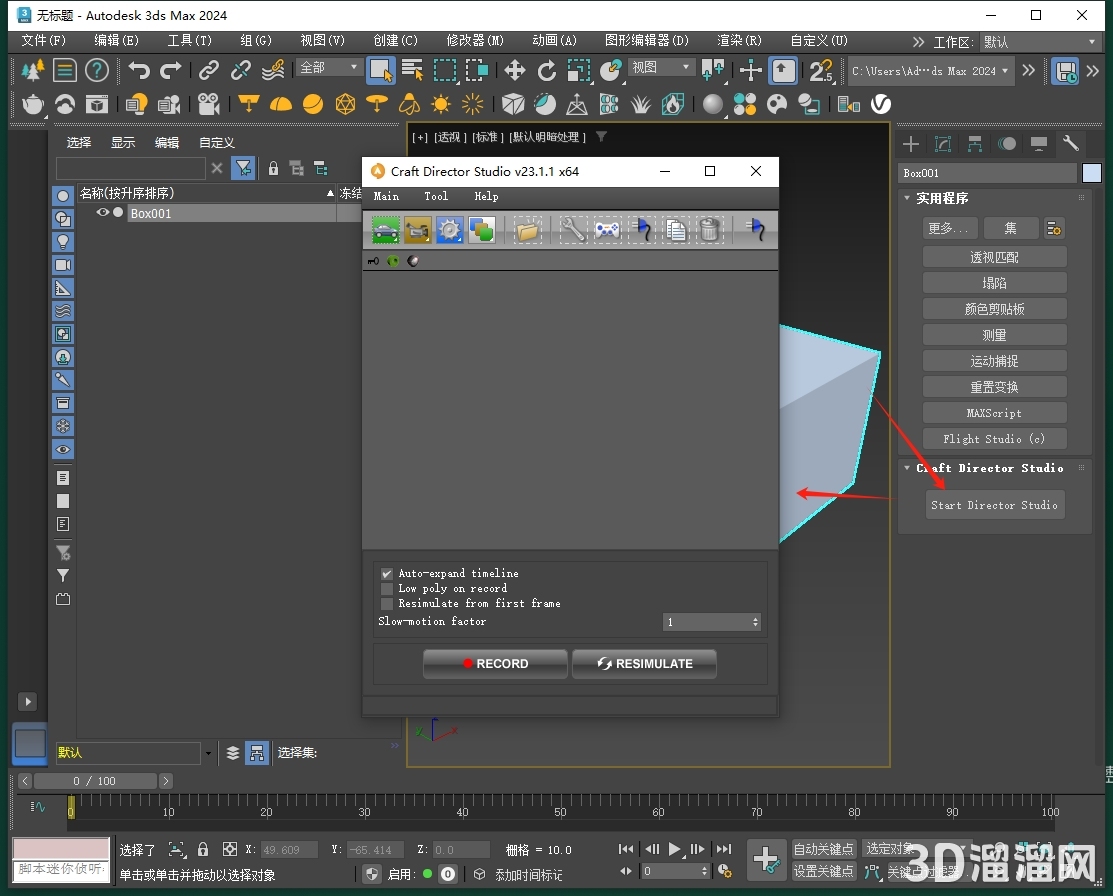Open the 文件(F) menu

pyautogui.click(x=44, y=40)
